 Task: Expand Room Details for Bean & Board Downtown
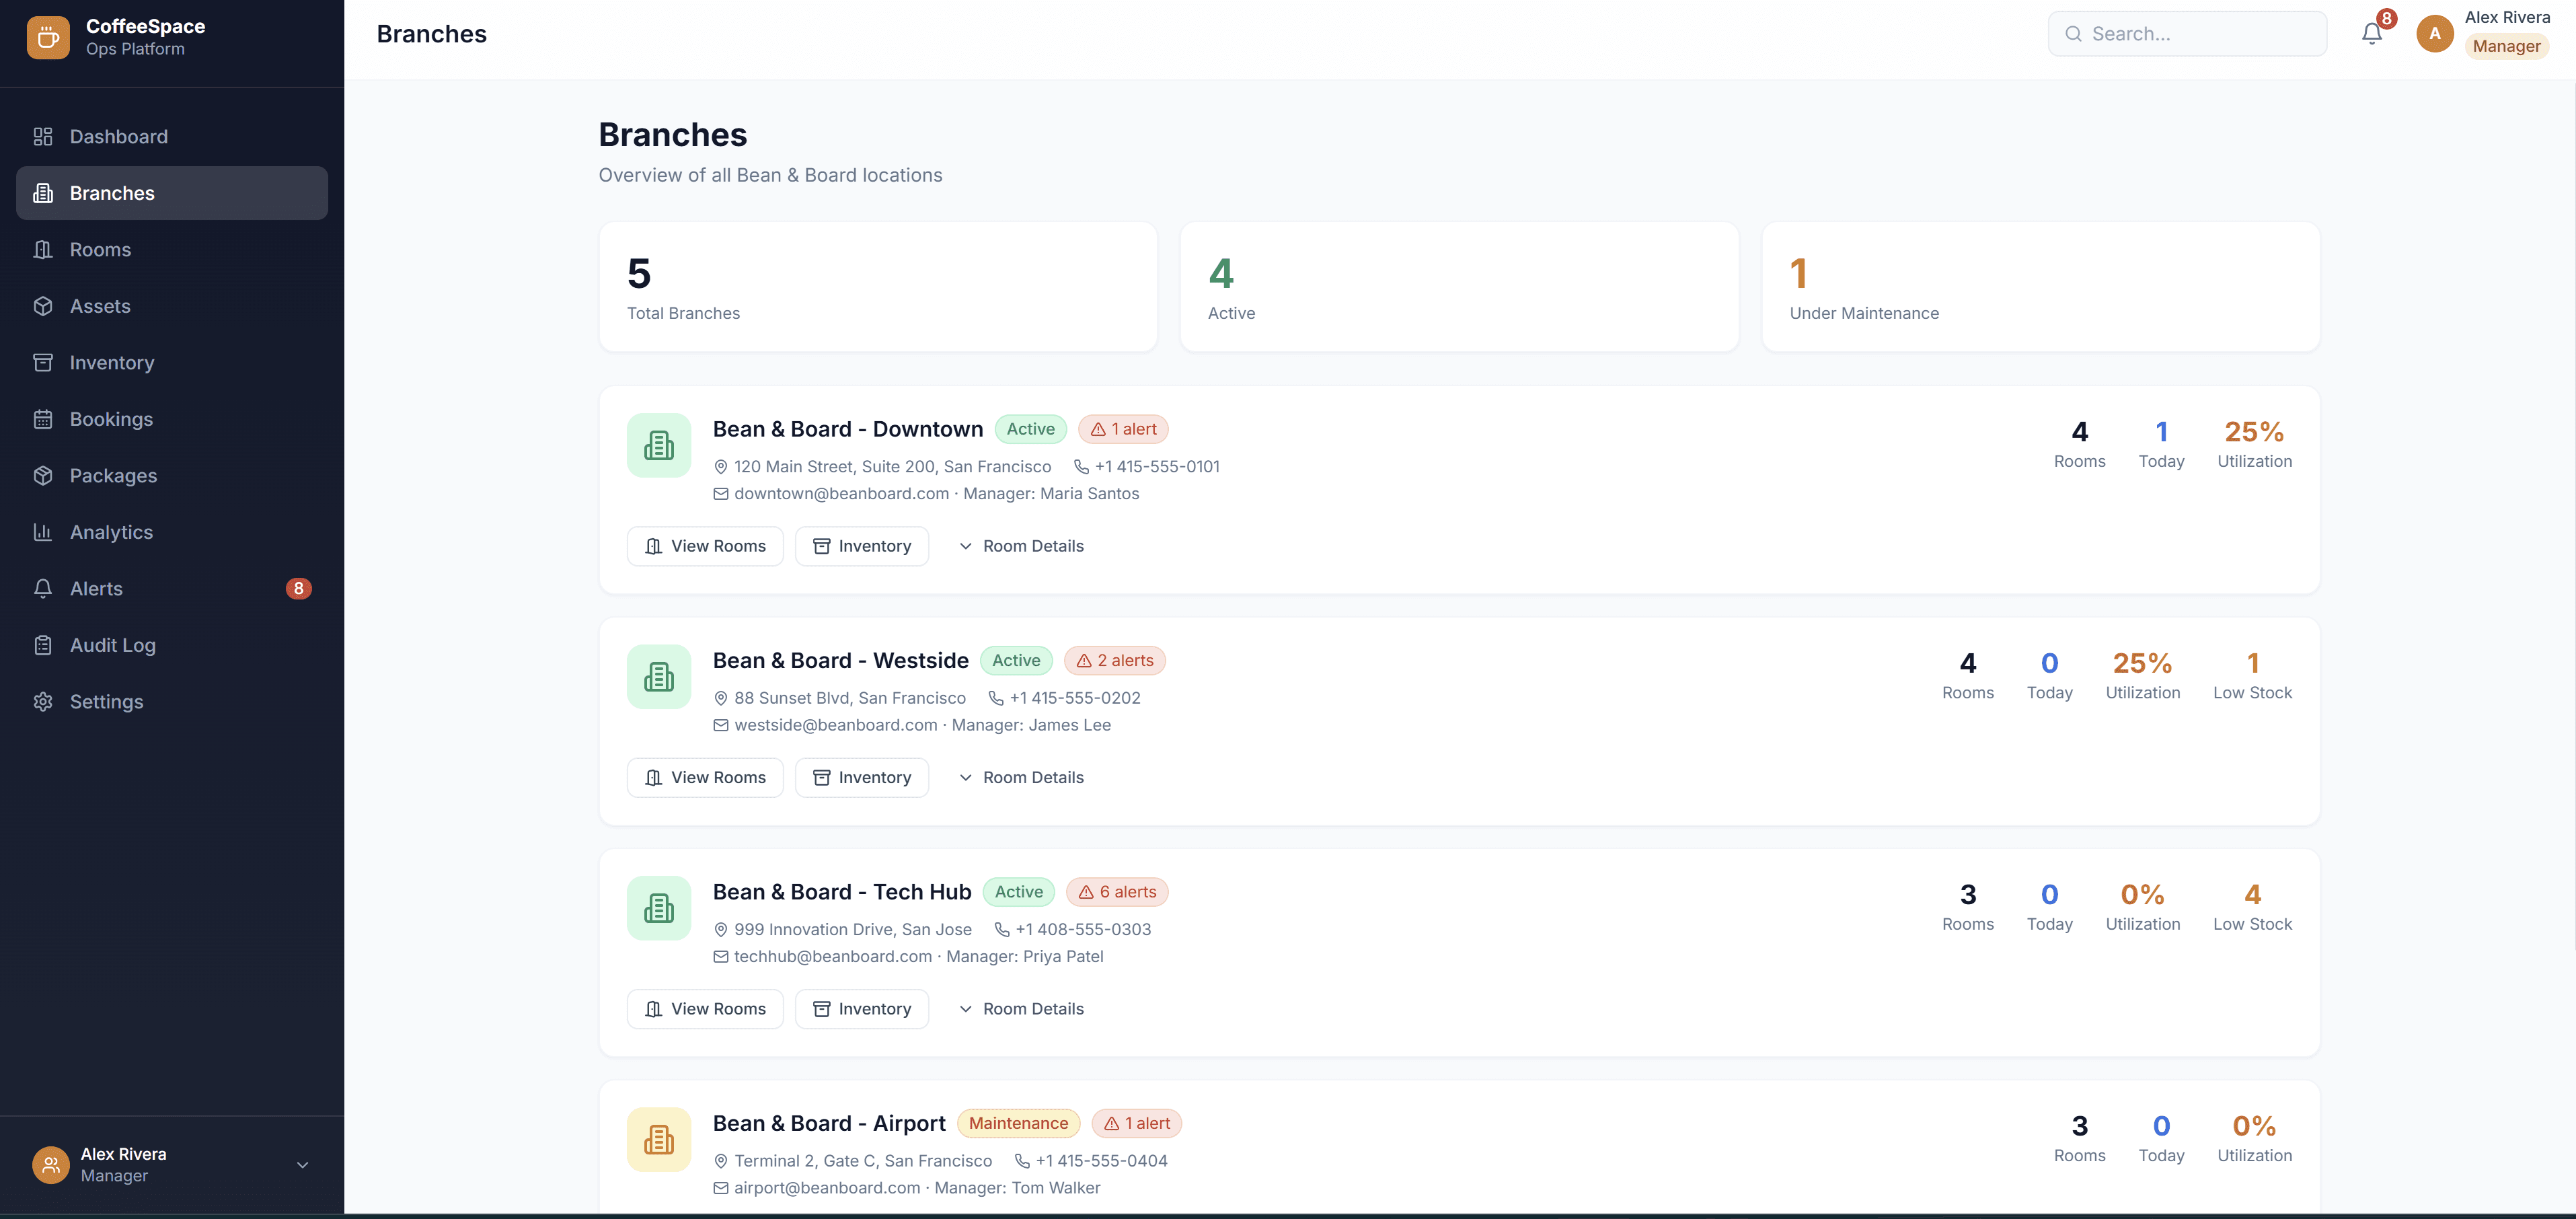point(1021,545)
